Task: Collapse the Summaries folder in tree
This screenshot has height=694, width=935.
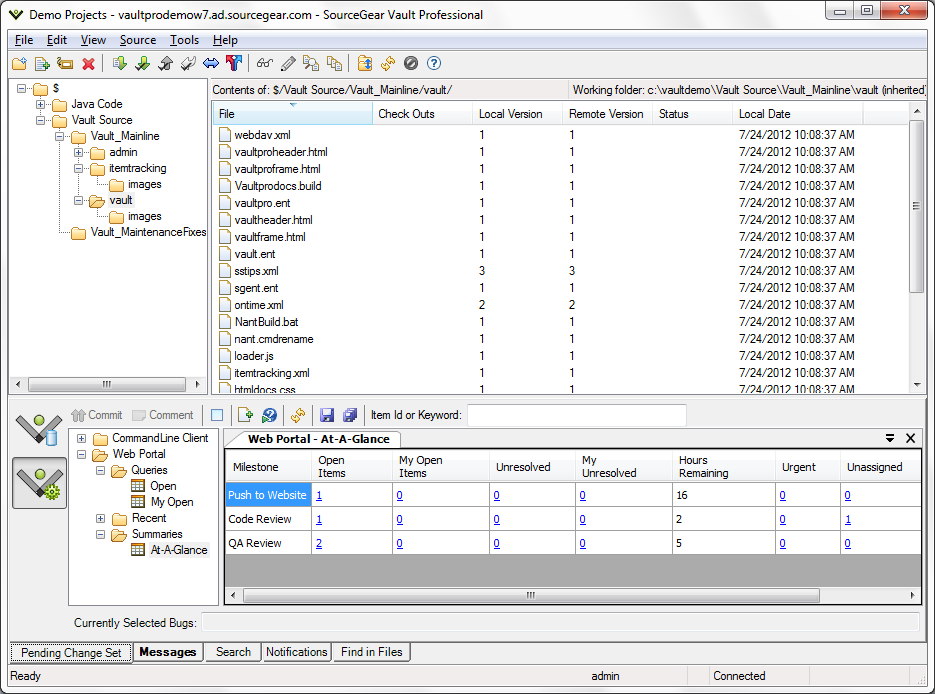Action: point(101,534)
